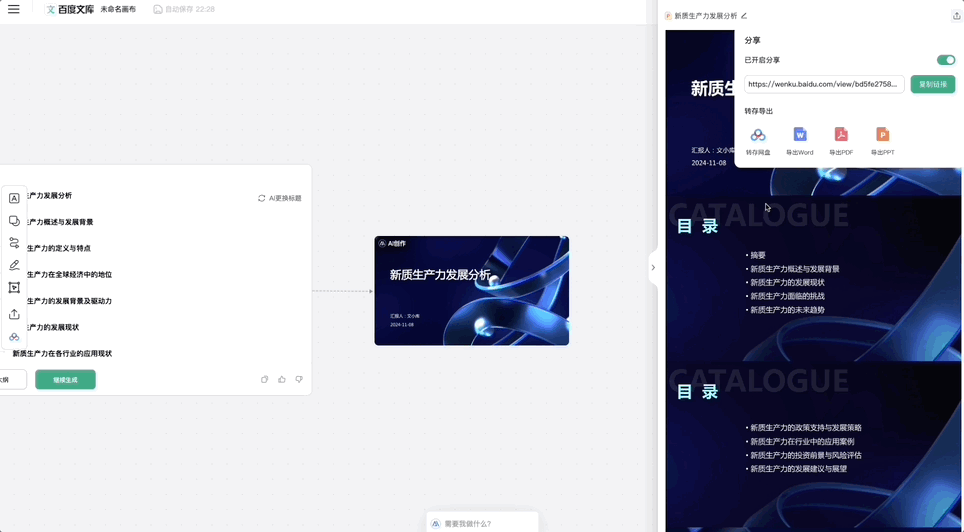Click the Baidu Netdisk icon in the floating toolbar
The height and width of the screenshot is (532, 964).
coord(14,337)
